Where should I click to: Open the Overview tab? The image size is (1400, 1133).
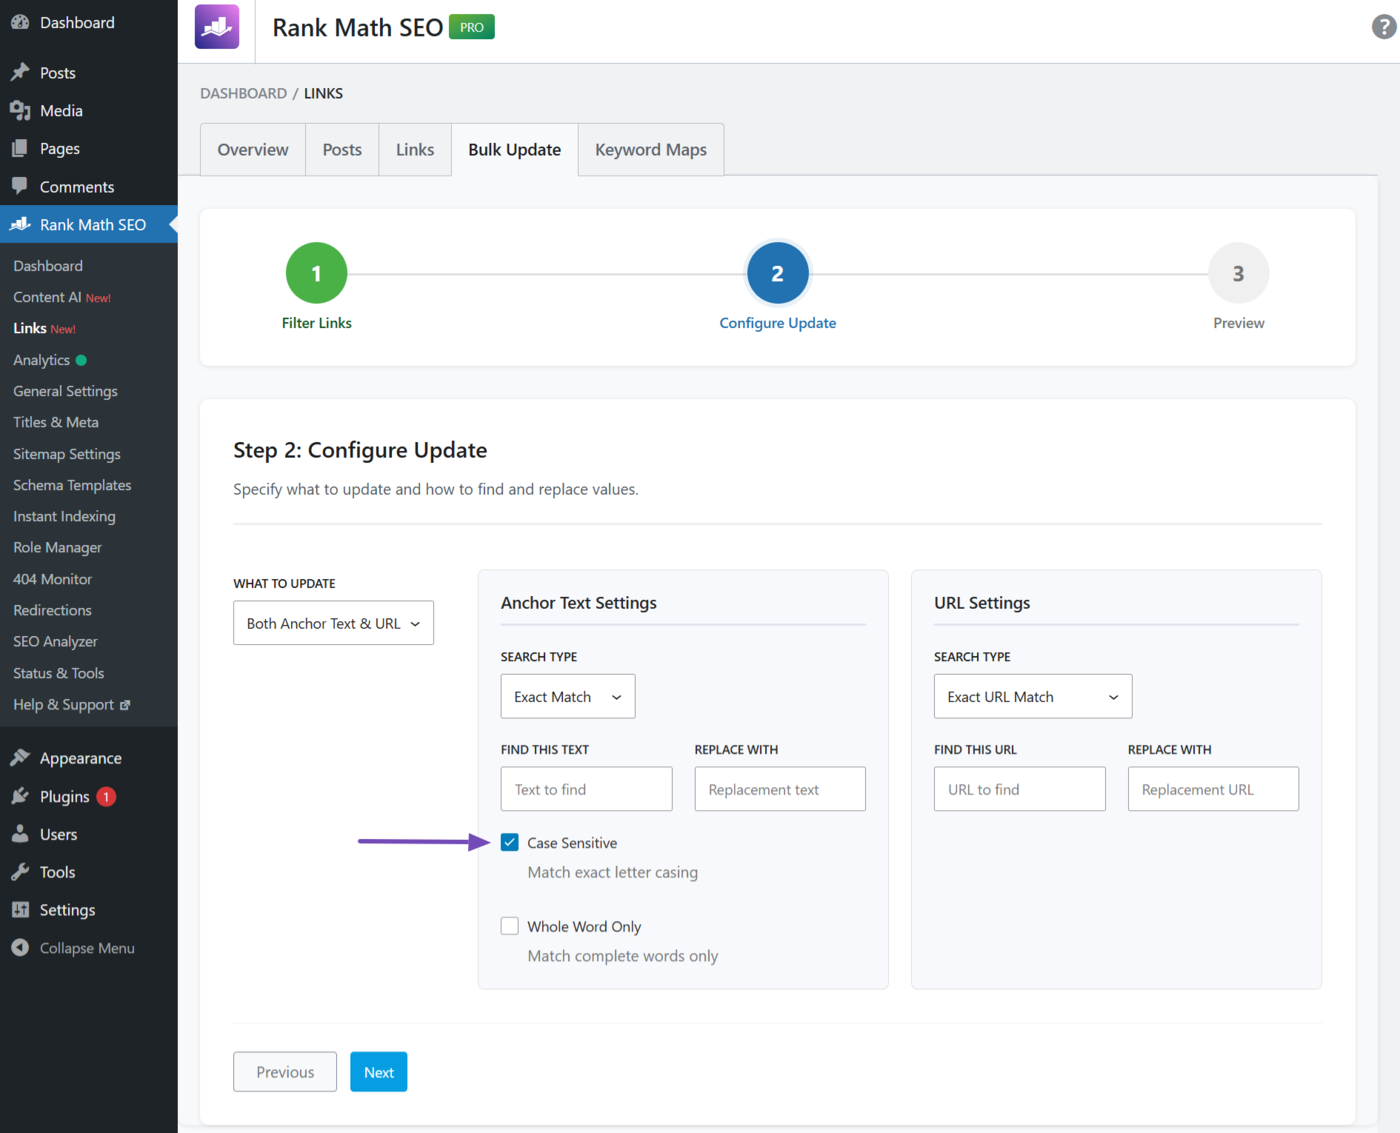tap(252, 149)
